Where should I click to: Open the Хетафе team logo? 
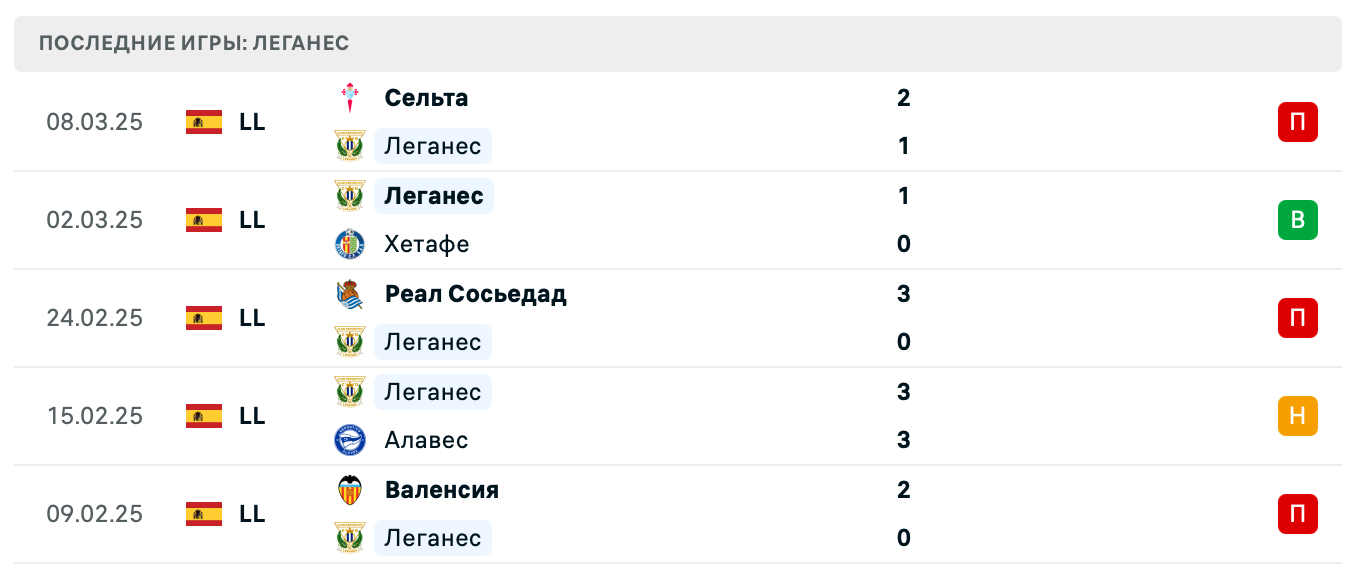click(349, 244)
